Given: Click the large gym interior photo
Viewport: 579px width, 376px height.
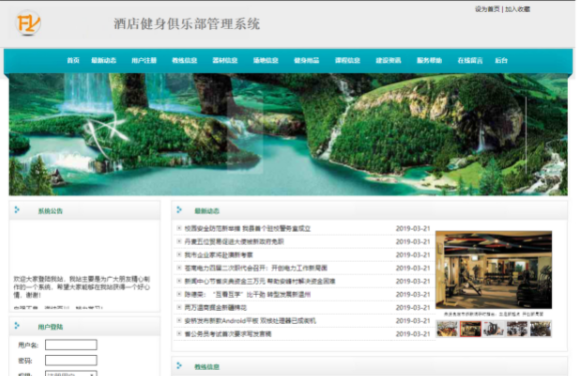Looking at the screenshot, I should (494, 270).
